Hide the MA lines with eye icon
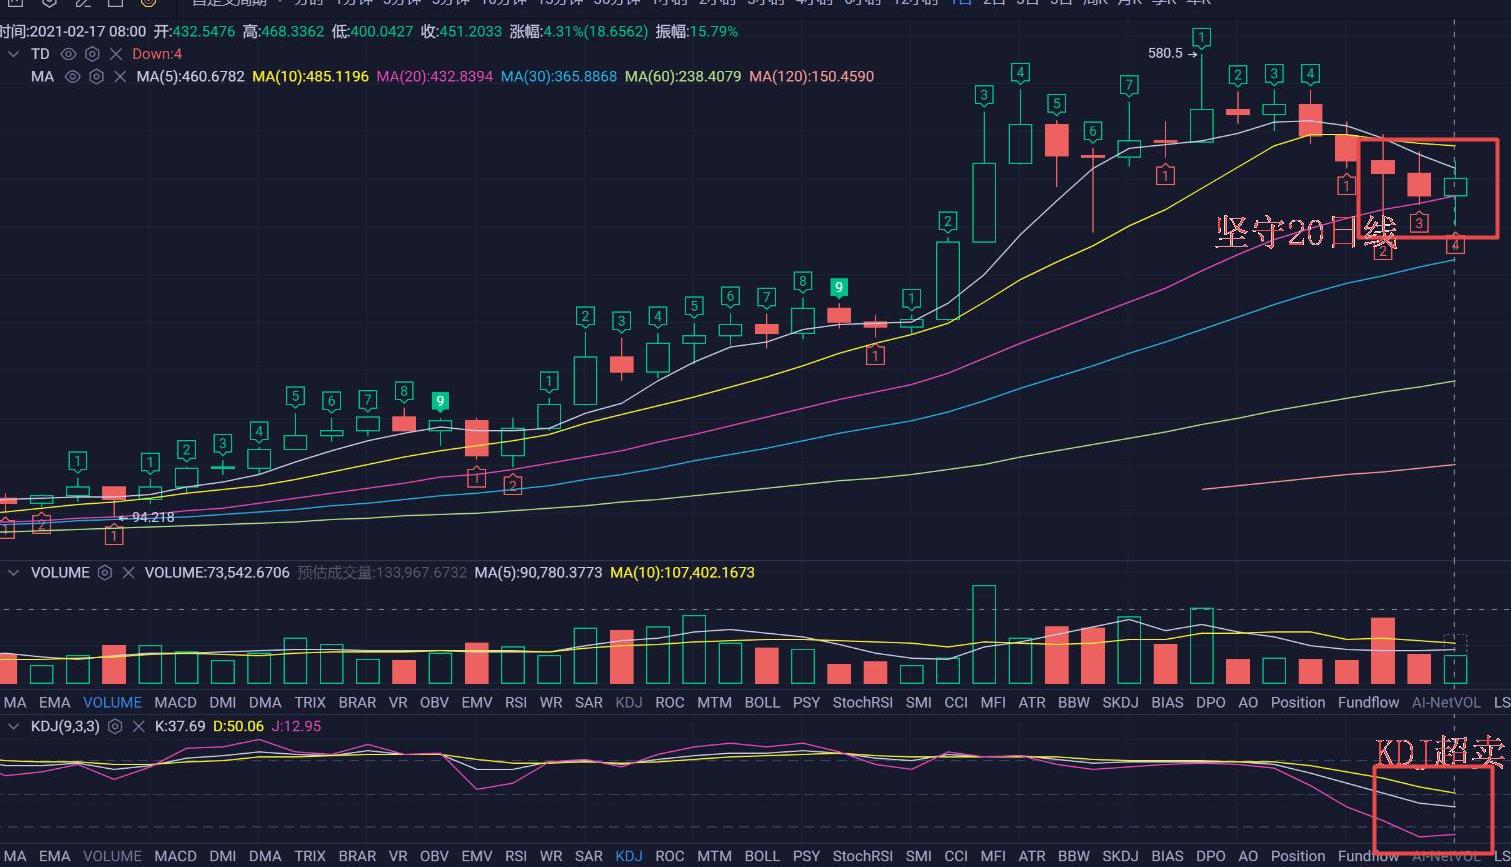The image size is (1511, 867). (x=72, y=76)
